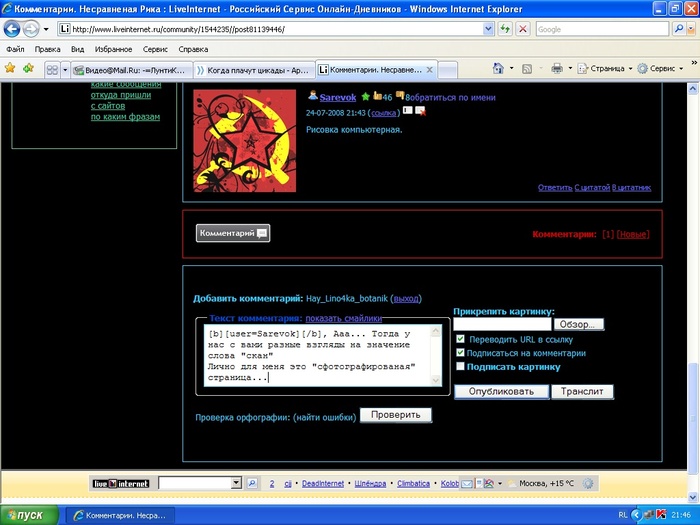Click the выход logout link

(406, 299)
